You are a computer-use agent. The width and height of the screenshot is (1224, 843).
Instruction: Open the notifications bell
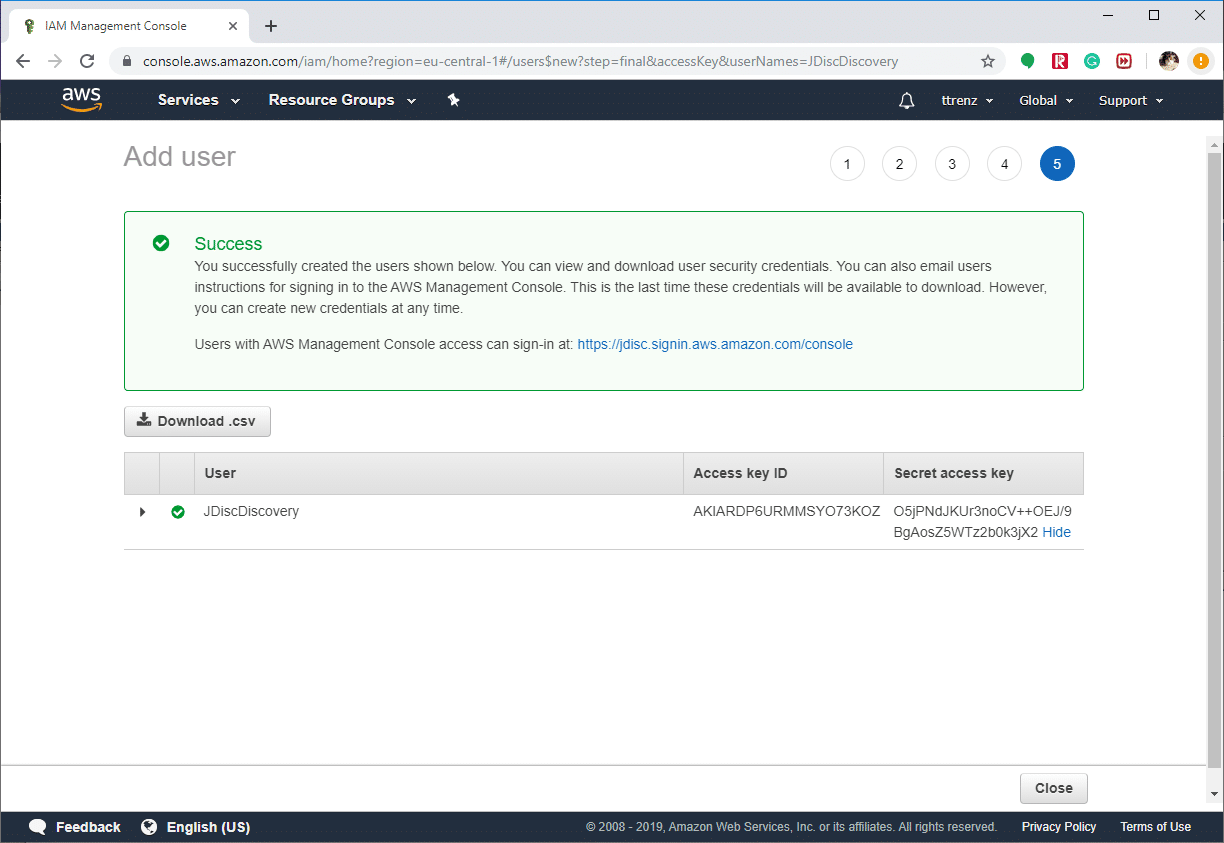906,100
